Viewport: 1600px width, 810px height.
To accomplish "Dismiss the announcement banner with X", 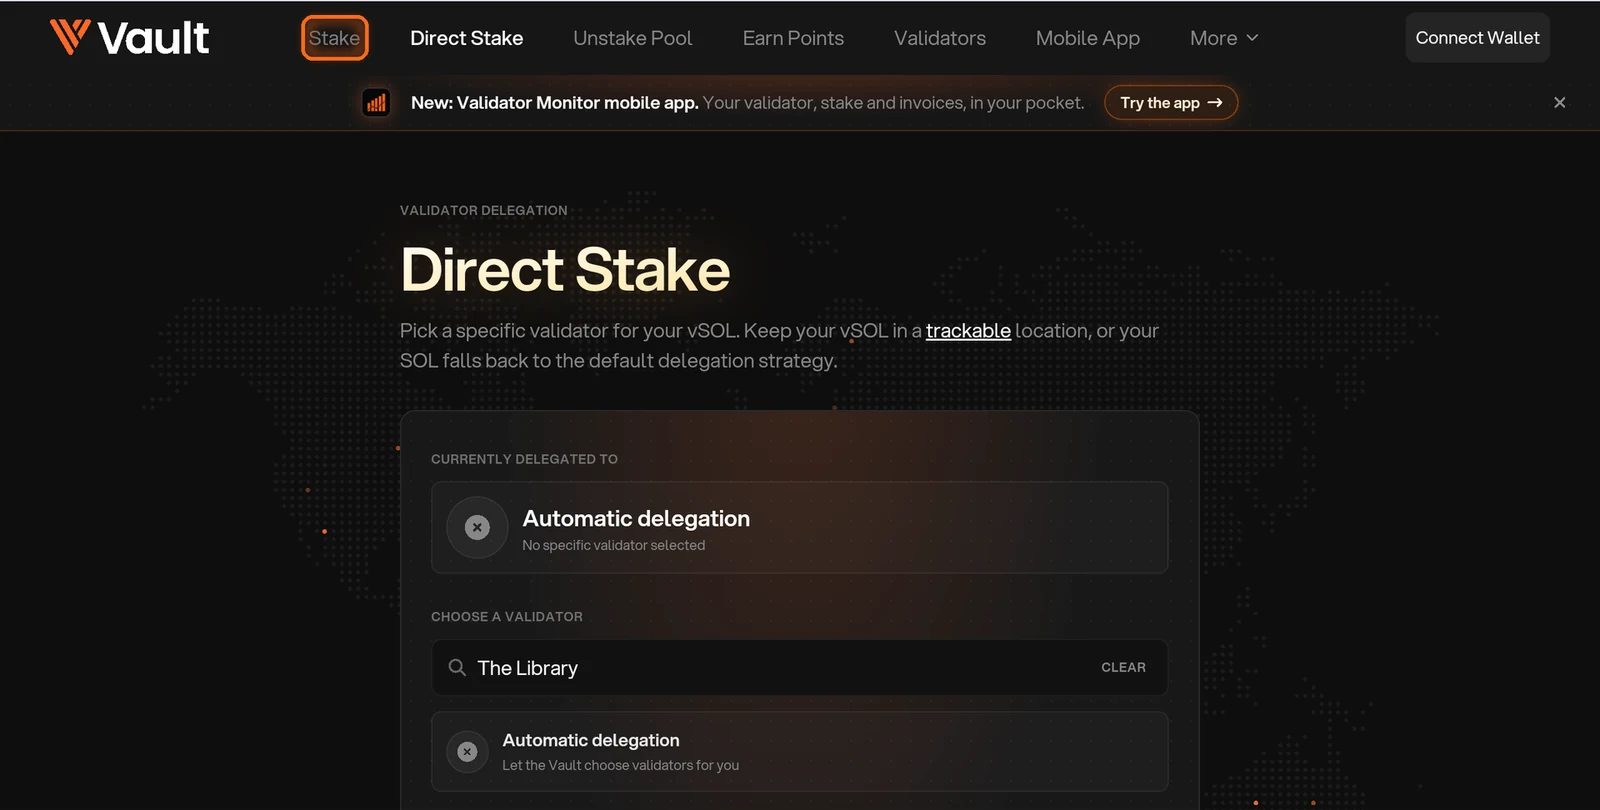I will pos(1559,102).
